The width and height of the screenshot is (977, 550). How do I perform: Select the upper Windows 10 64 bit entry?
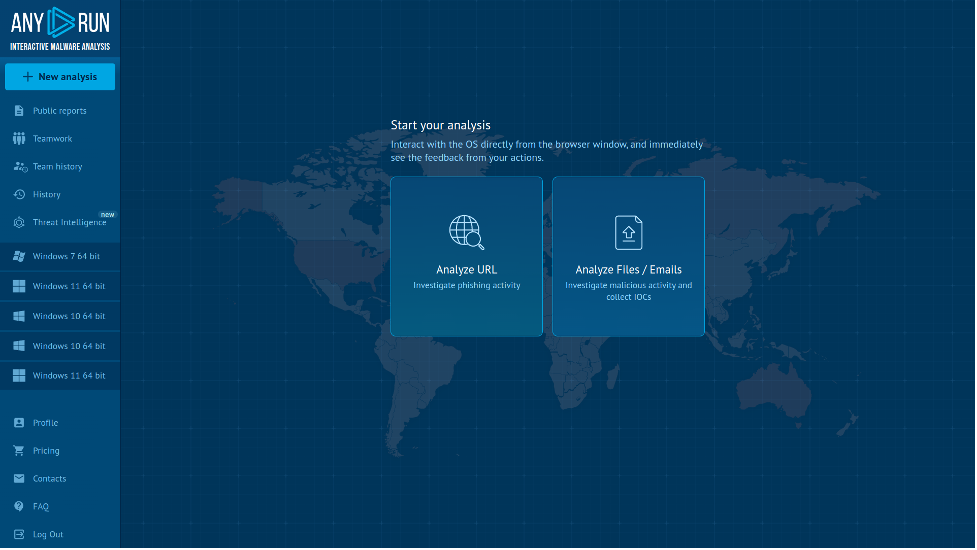tap(60, 316)
